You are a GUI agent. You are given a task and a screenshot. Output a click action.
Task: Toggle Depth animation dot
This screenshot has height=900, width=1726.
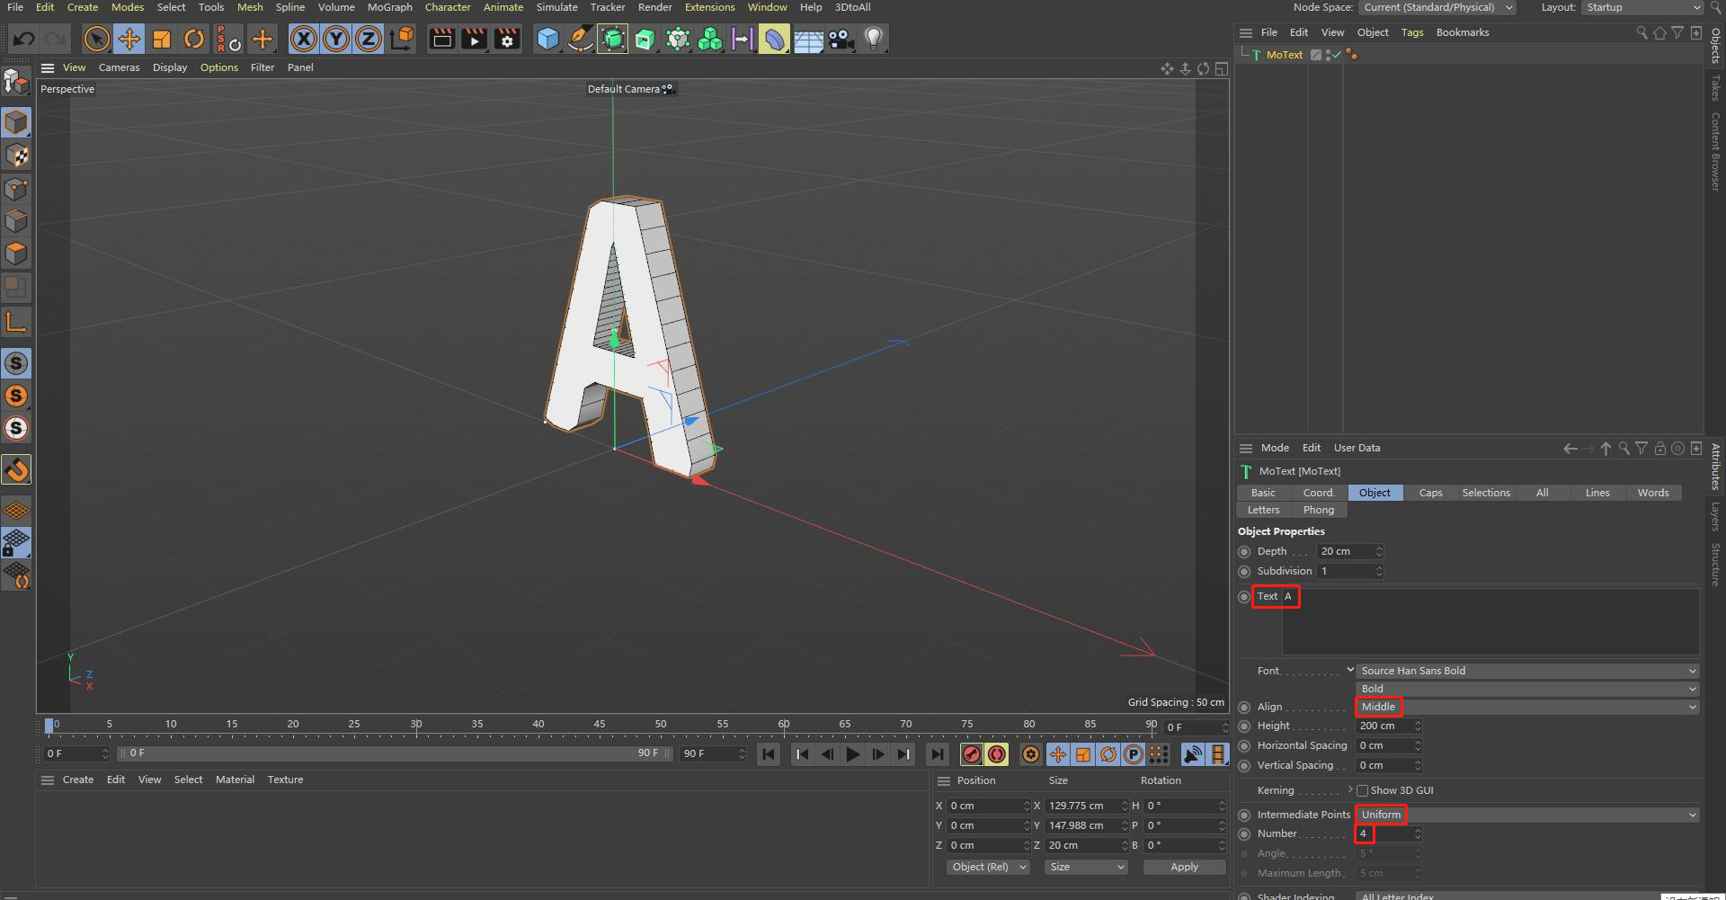coord(1244,552)
